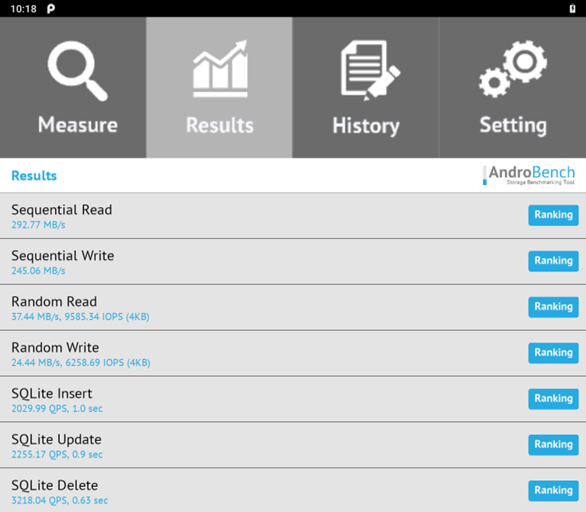Switch to the Measure tab label
Viewport: 586px width, 512px height.
coord(78,125)
